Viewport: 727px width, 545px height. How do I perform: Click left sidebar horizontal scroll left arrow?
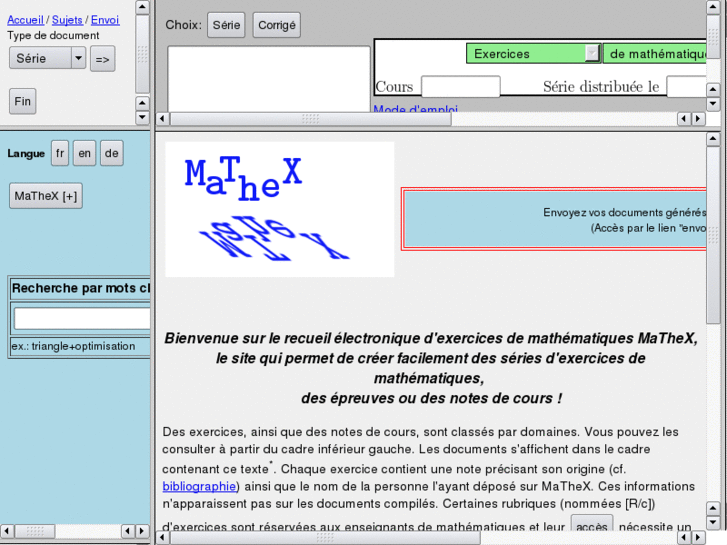pyautogui.click(x=6, y=531)
